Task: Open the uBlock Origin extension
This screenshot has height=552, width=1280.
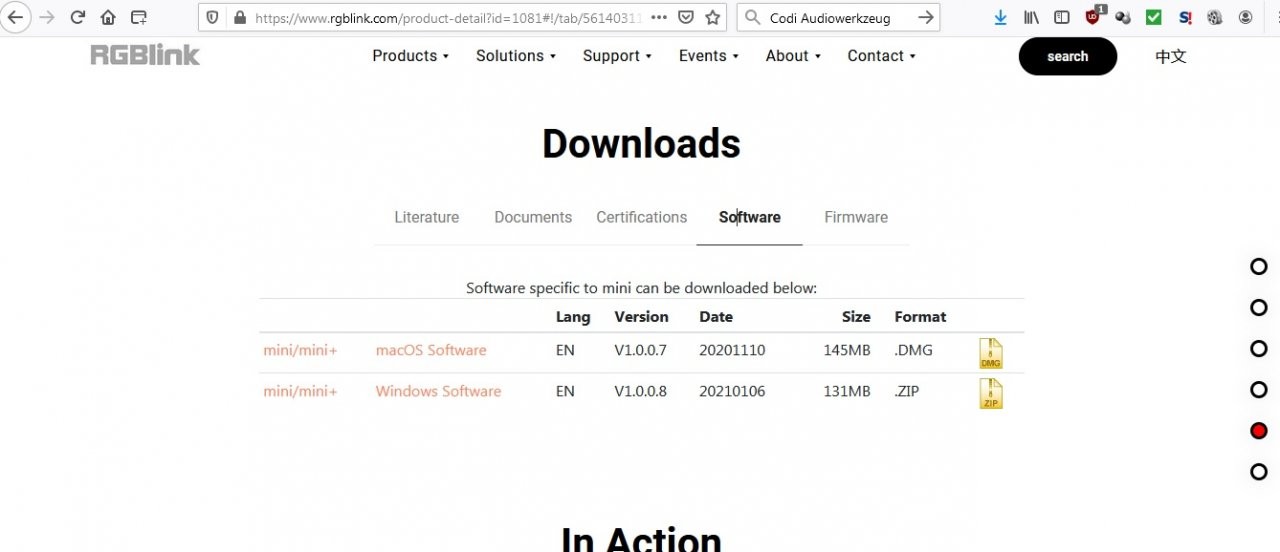Action: tap(1094, 16)
